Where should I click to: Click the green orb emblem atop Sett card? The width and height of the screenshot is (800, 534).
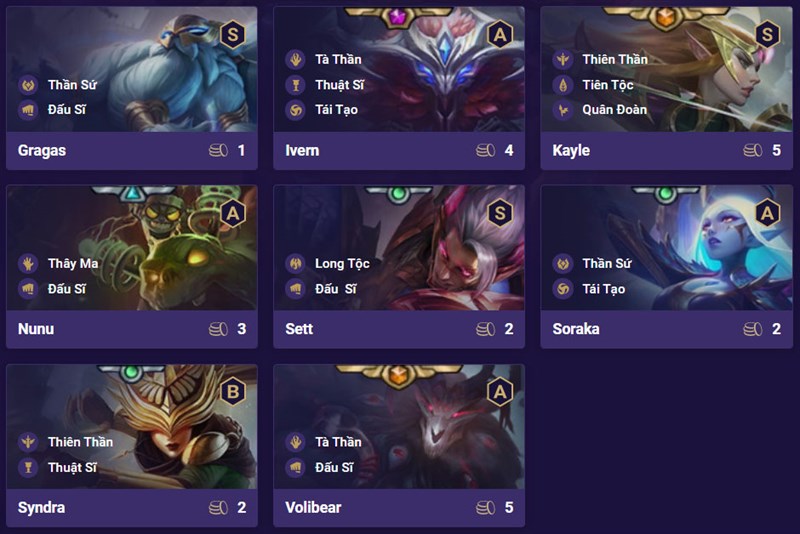click(x=398, y=194)
